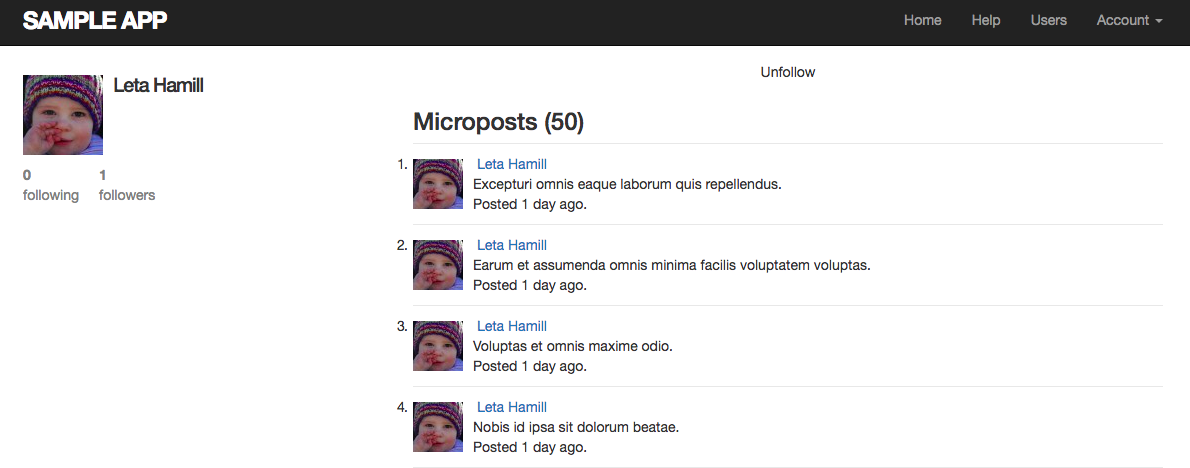Open Leta Hamill link in first micropost
Viewport: 1190px width, 468px height.
pos(511,164)
